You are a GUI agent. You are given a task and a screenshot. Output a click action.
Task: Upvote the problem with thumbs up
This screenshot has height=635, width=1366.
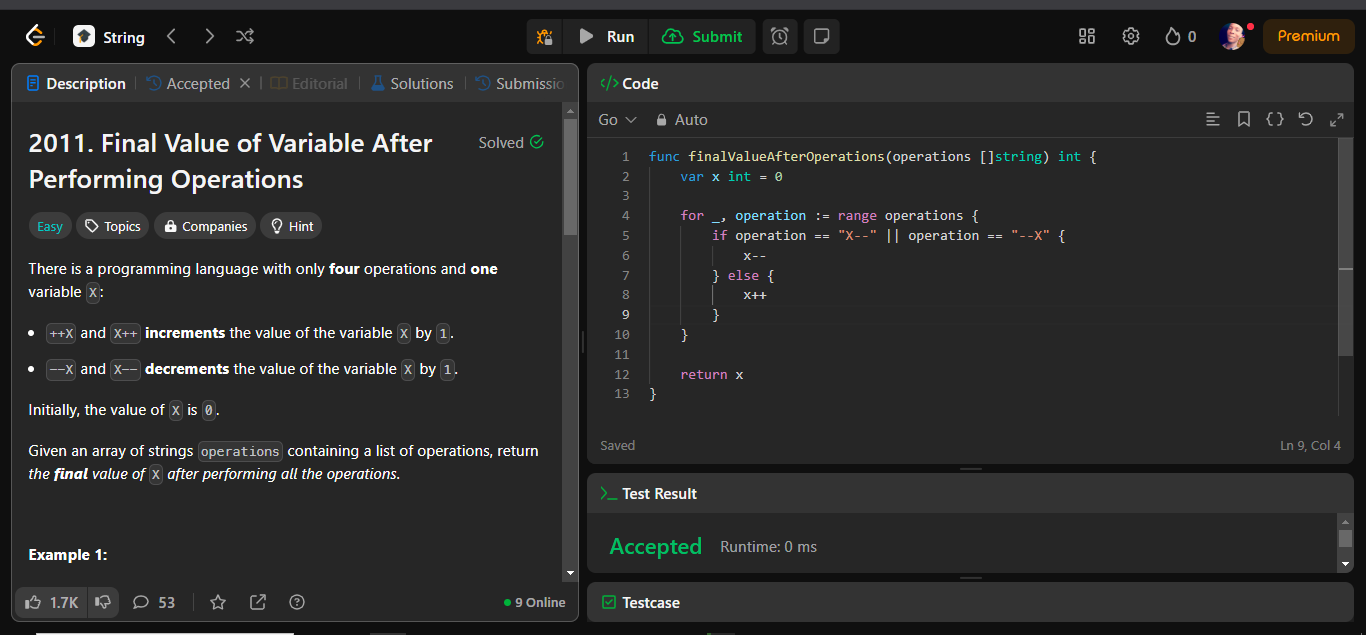click(x=52, y=602)
